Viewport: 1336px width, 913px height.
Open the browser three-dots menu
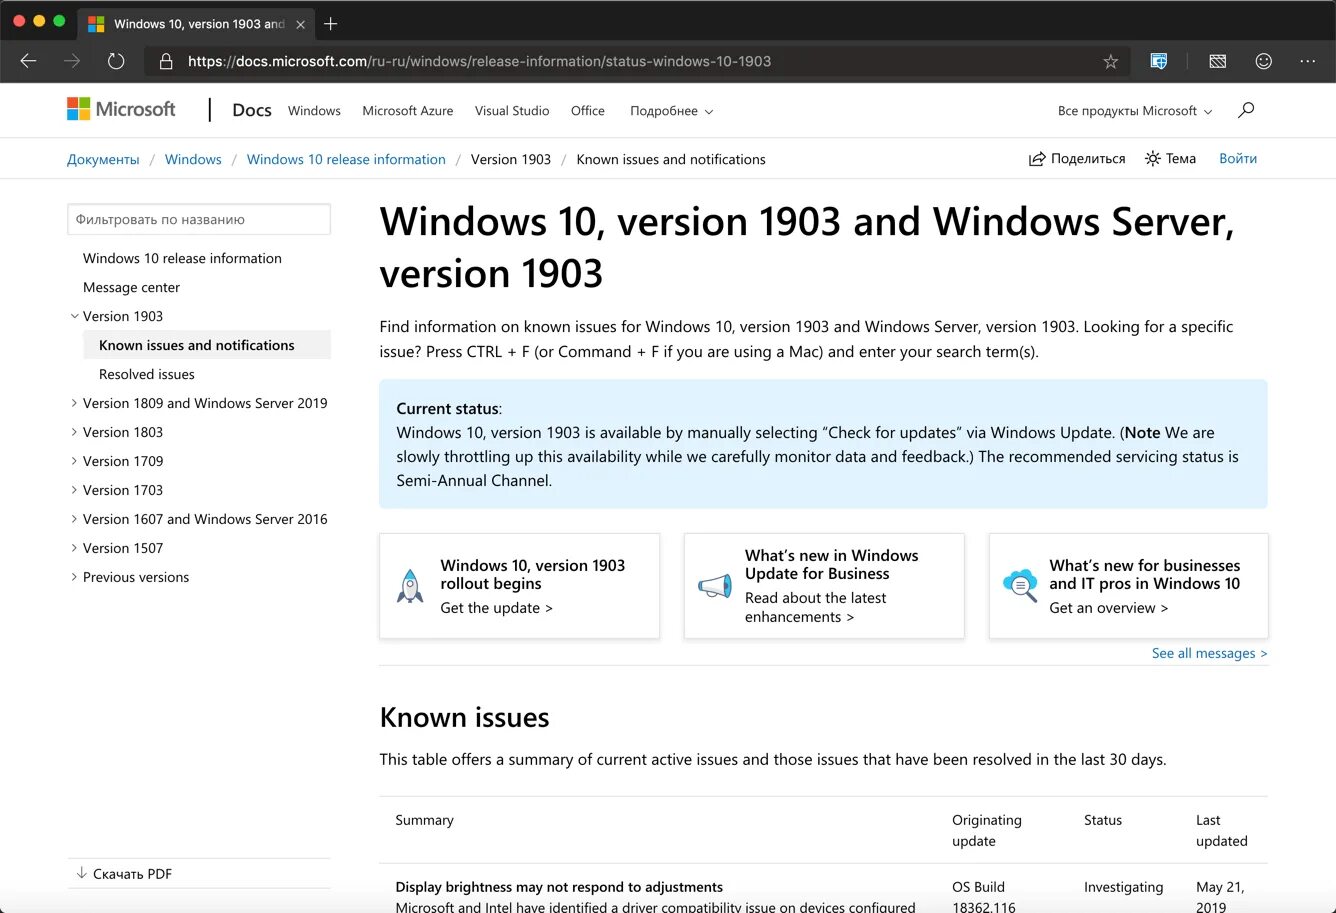tap(1308, 61)
